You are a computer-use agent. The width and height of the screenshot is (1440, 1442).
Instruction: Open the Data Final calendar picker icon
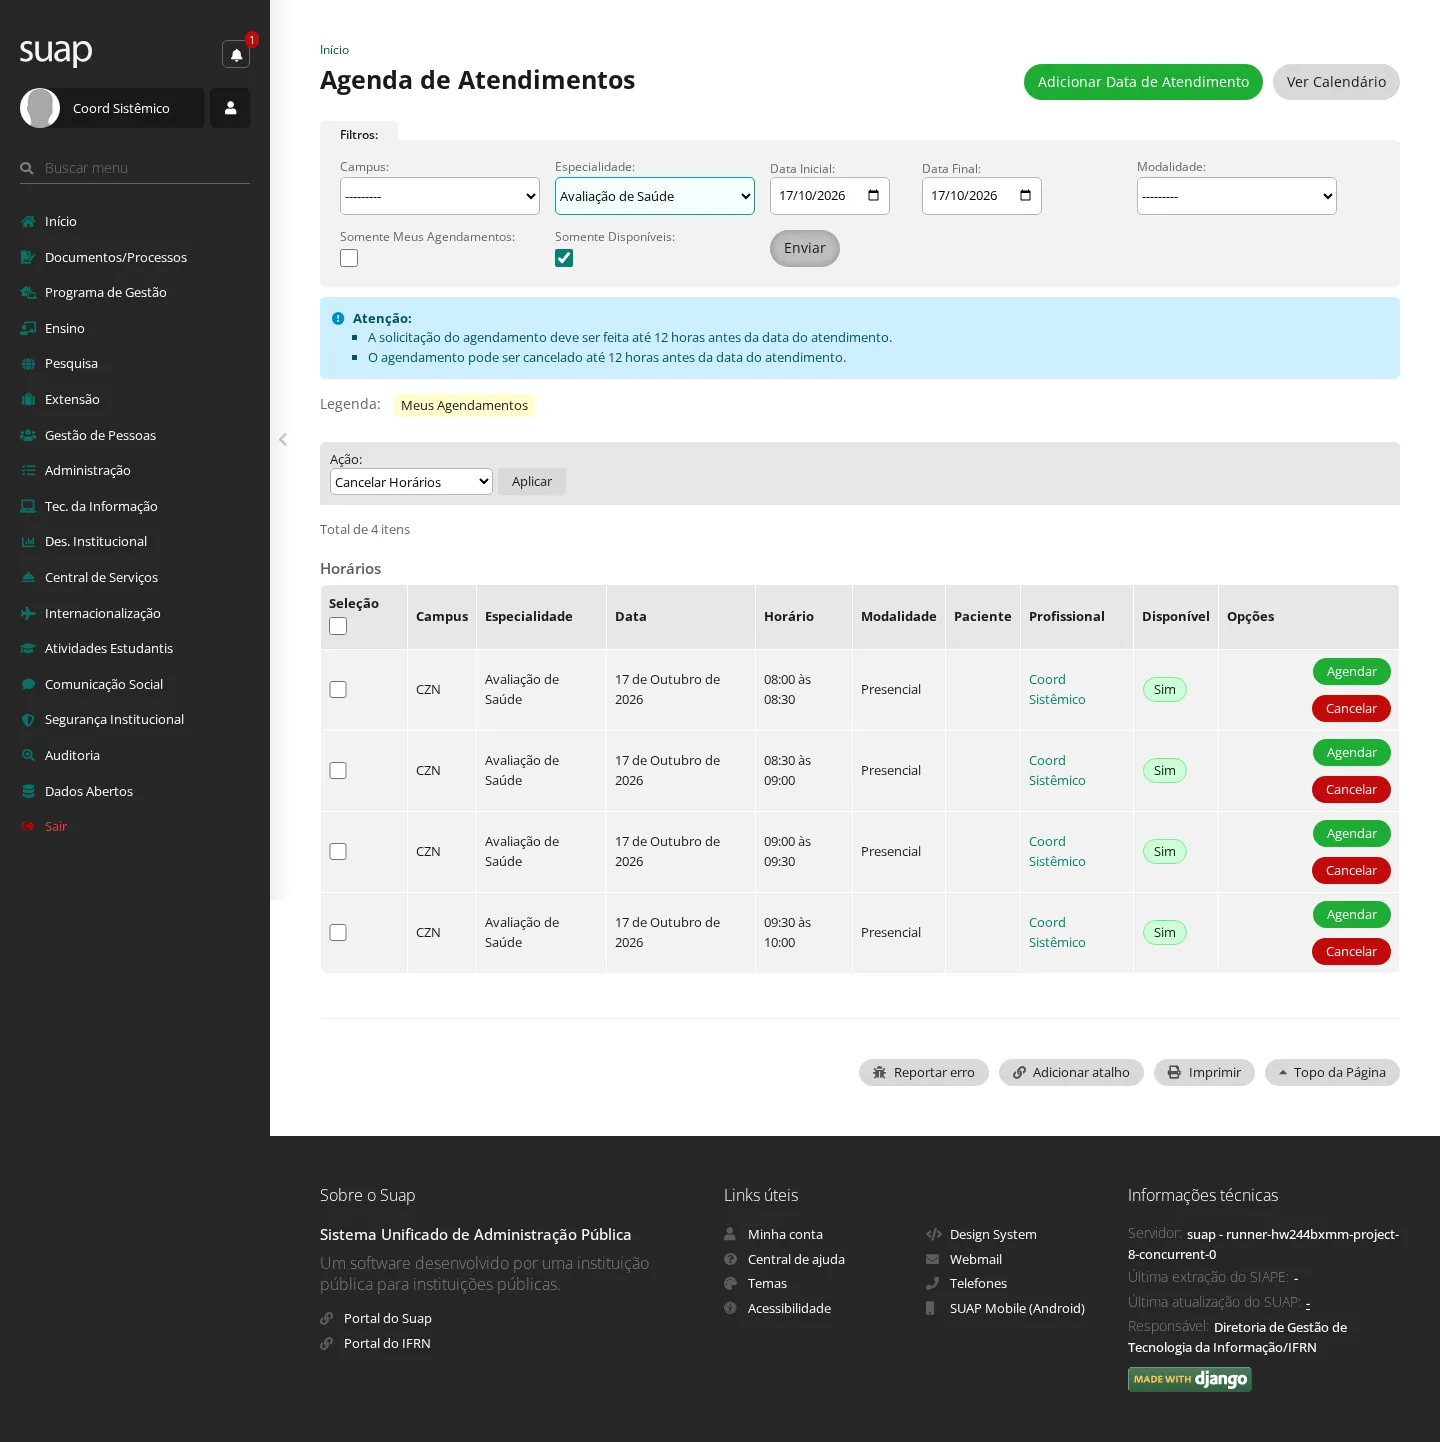[1025, 196]
